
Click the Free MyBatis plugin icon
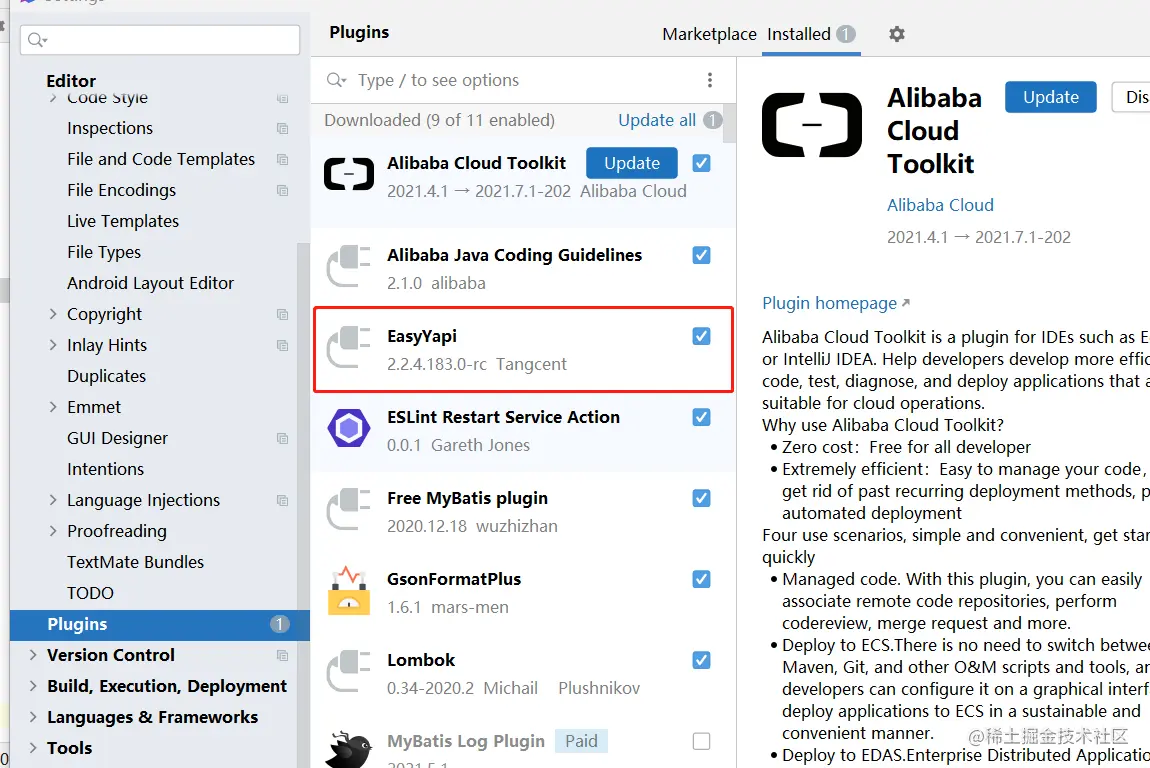coord(348,509)
